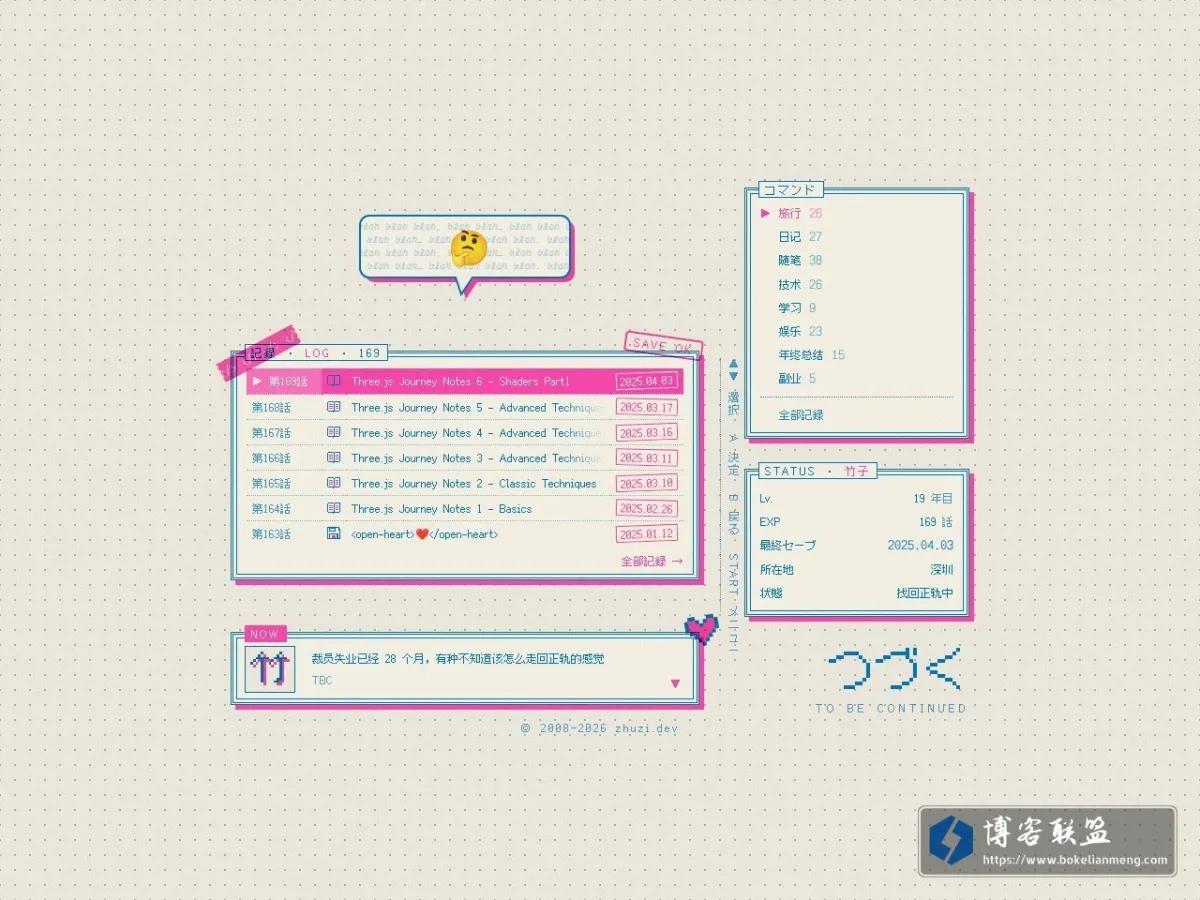Click the white play arrow on row 第169話
Image resolution: width=1200 pixels, height=900 pixels.
[257, 381]
